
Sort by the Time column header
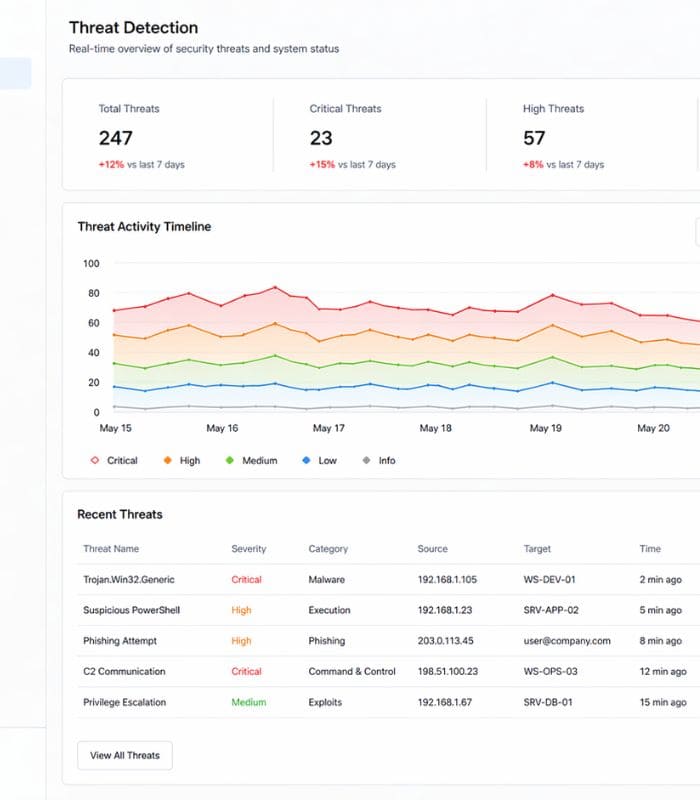coord(650,549)
